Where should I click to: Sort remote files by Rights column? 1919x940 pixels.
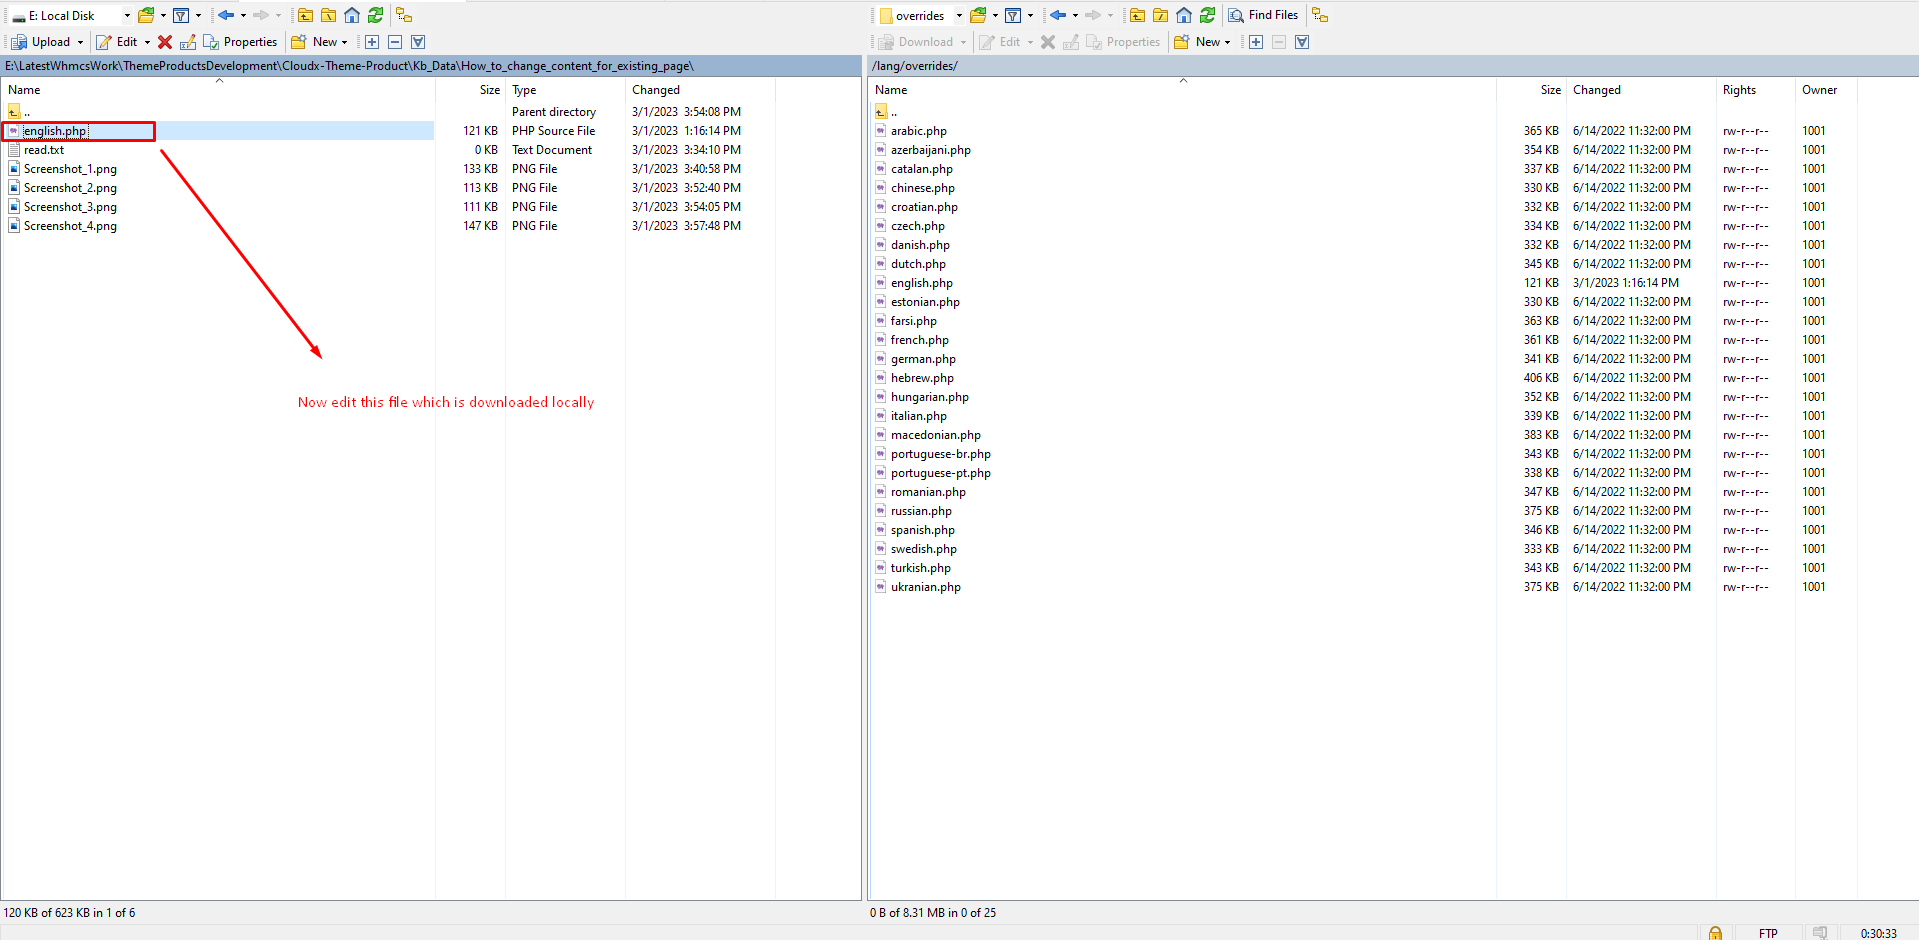pyautogui.click(x=1739, y=90)
